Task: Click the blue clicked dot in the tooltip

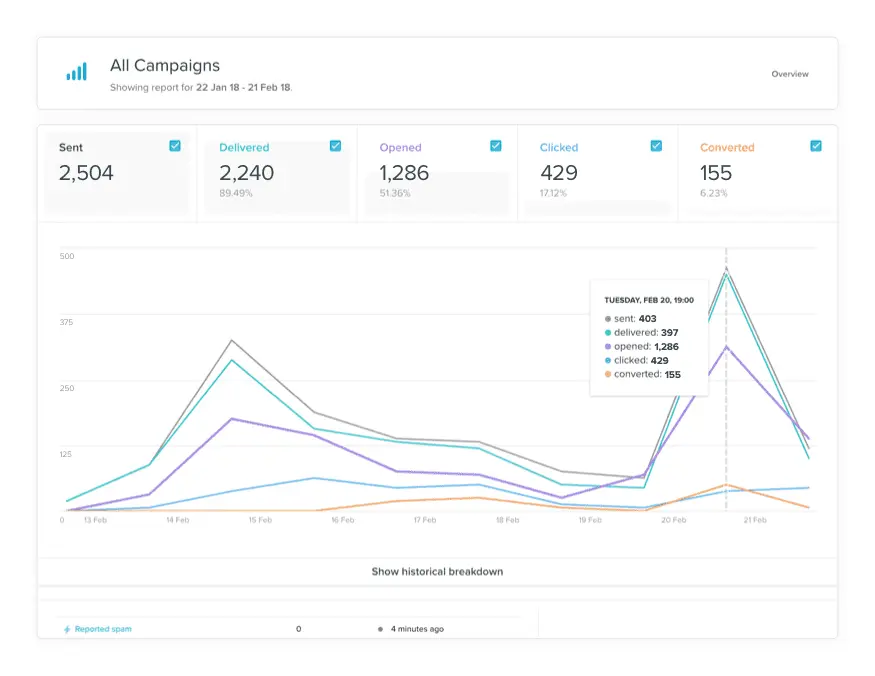Action: tap(608, 360)
